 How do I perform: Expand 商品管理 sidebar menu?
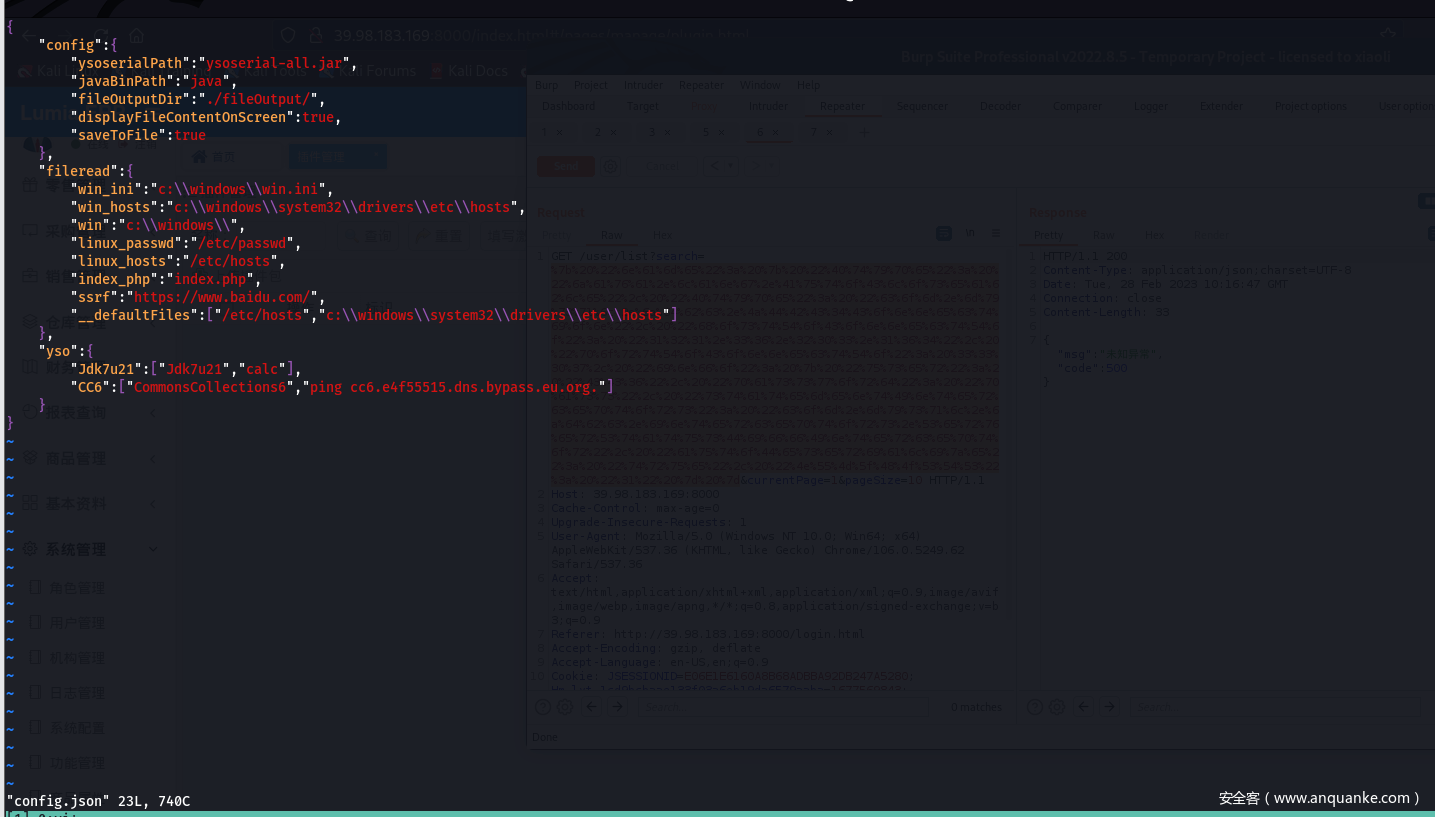pos(90,458)
